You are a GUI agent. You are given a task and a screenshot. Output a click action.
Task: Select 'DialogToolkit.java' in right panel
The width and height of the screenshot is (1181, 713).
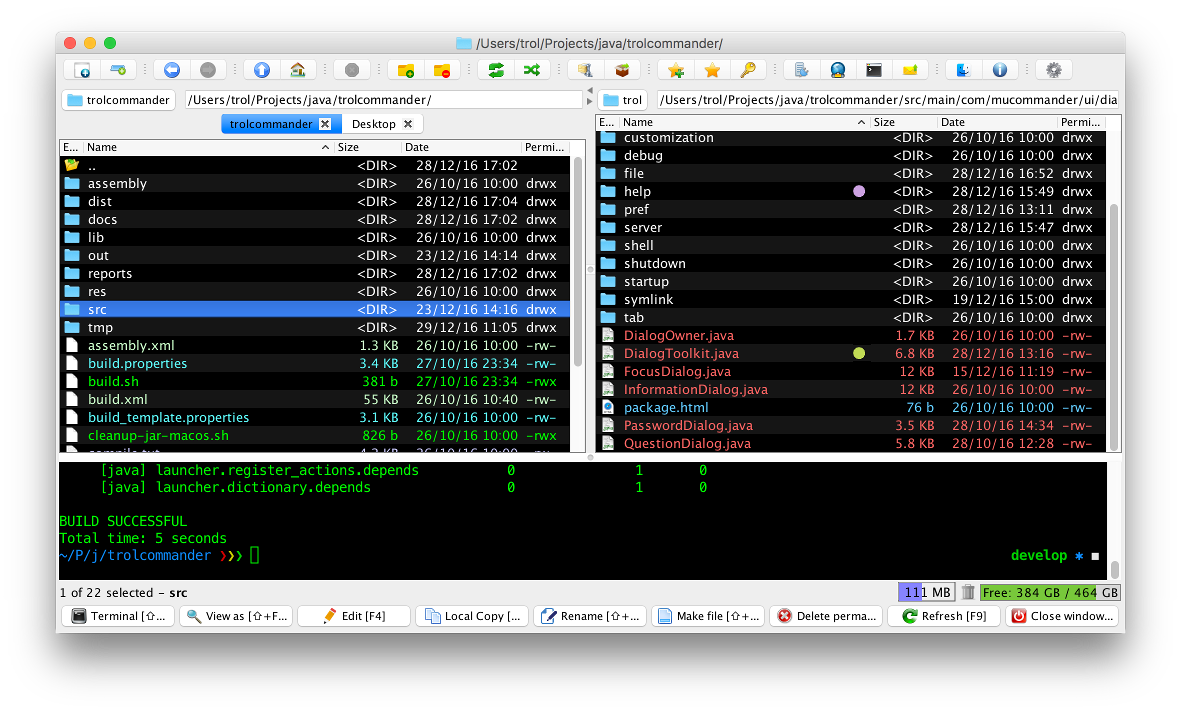click(851, 354)
